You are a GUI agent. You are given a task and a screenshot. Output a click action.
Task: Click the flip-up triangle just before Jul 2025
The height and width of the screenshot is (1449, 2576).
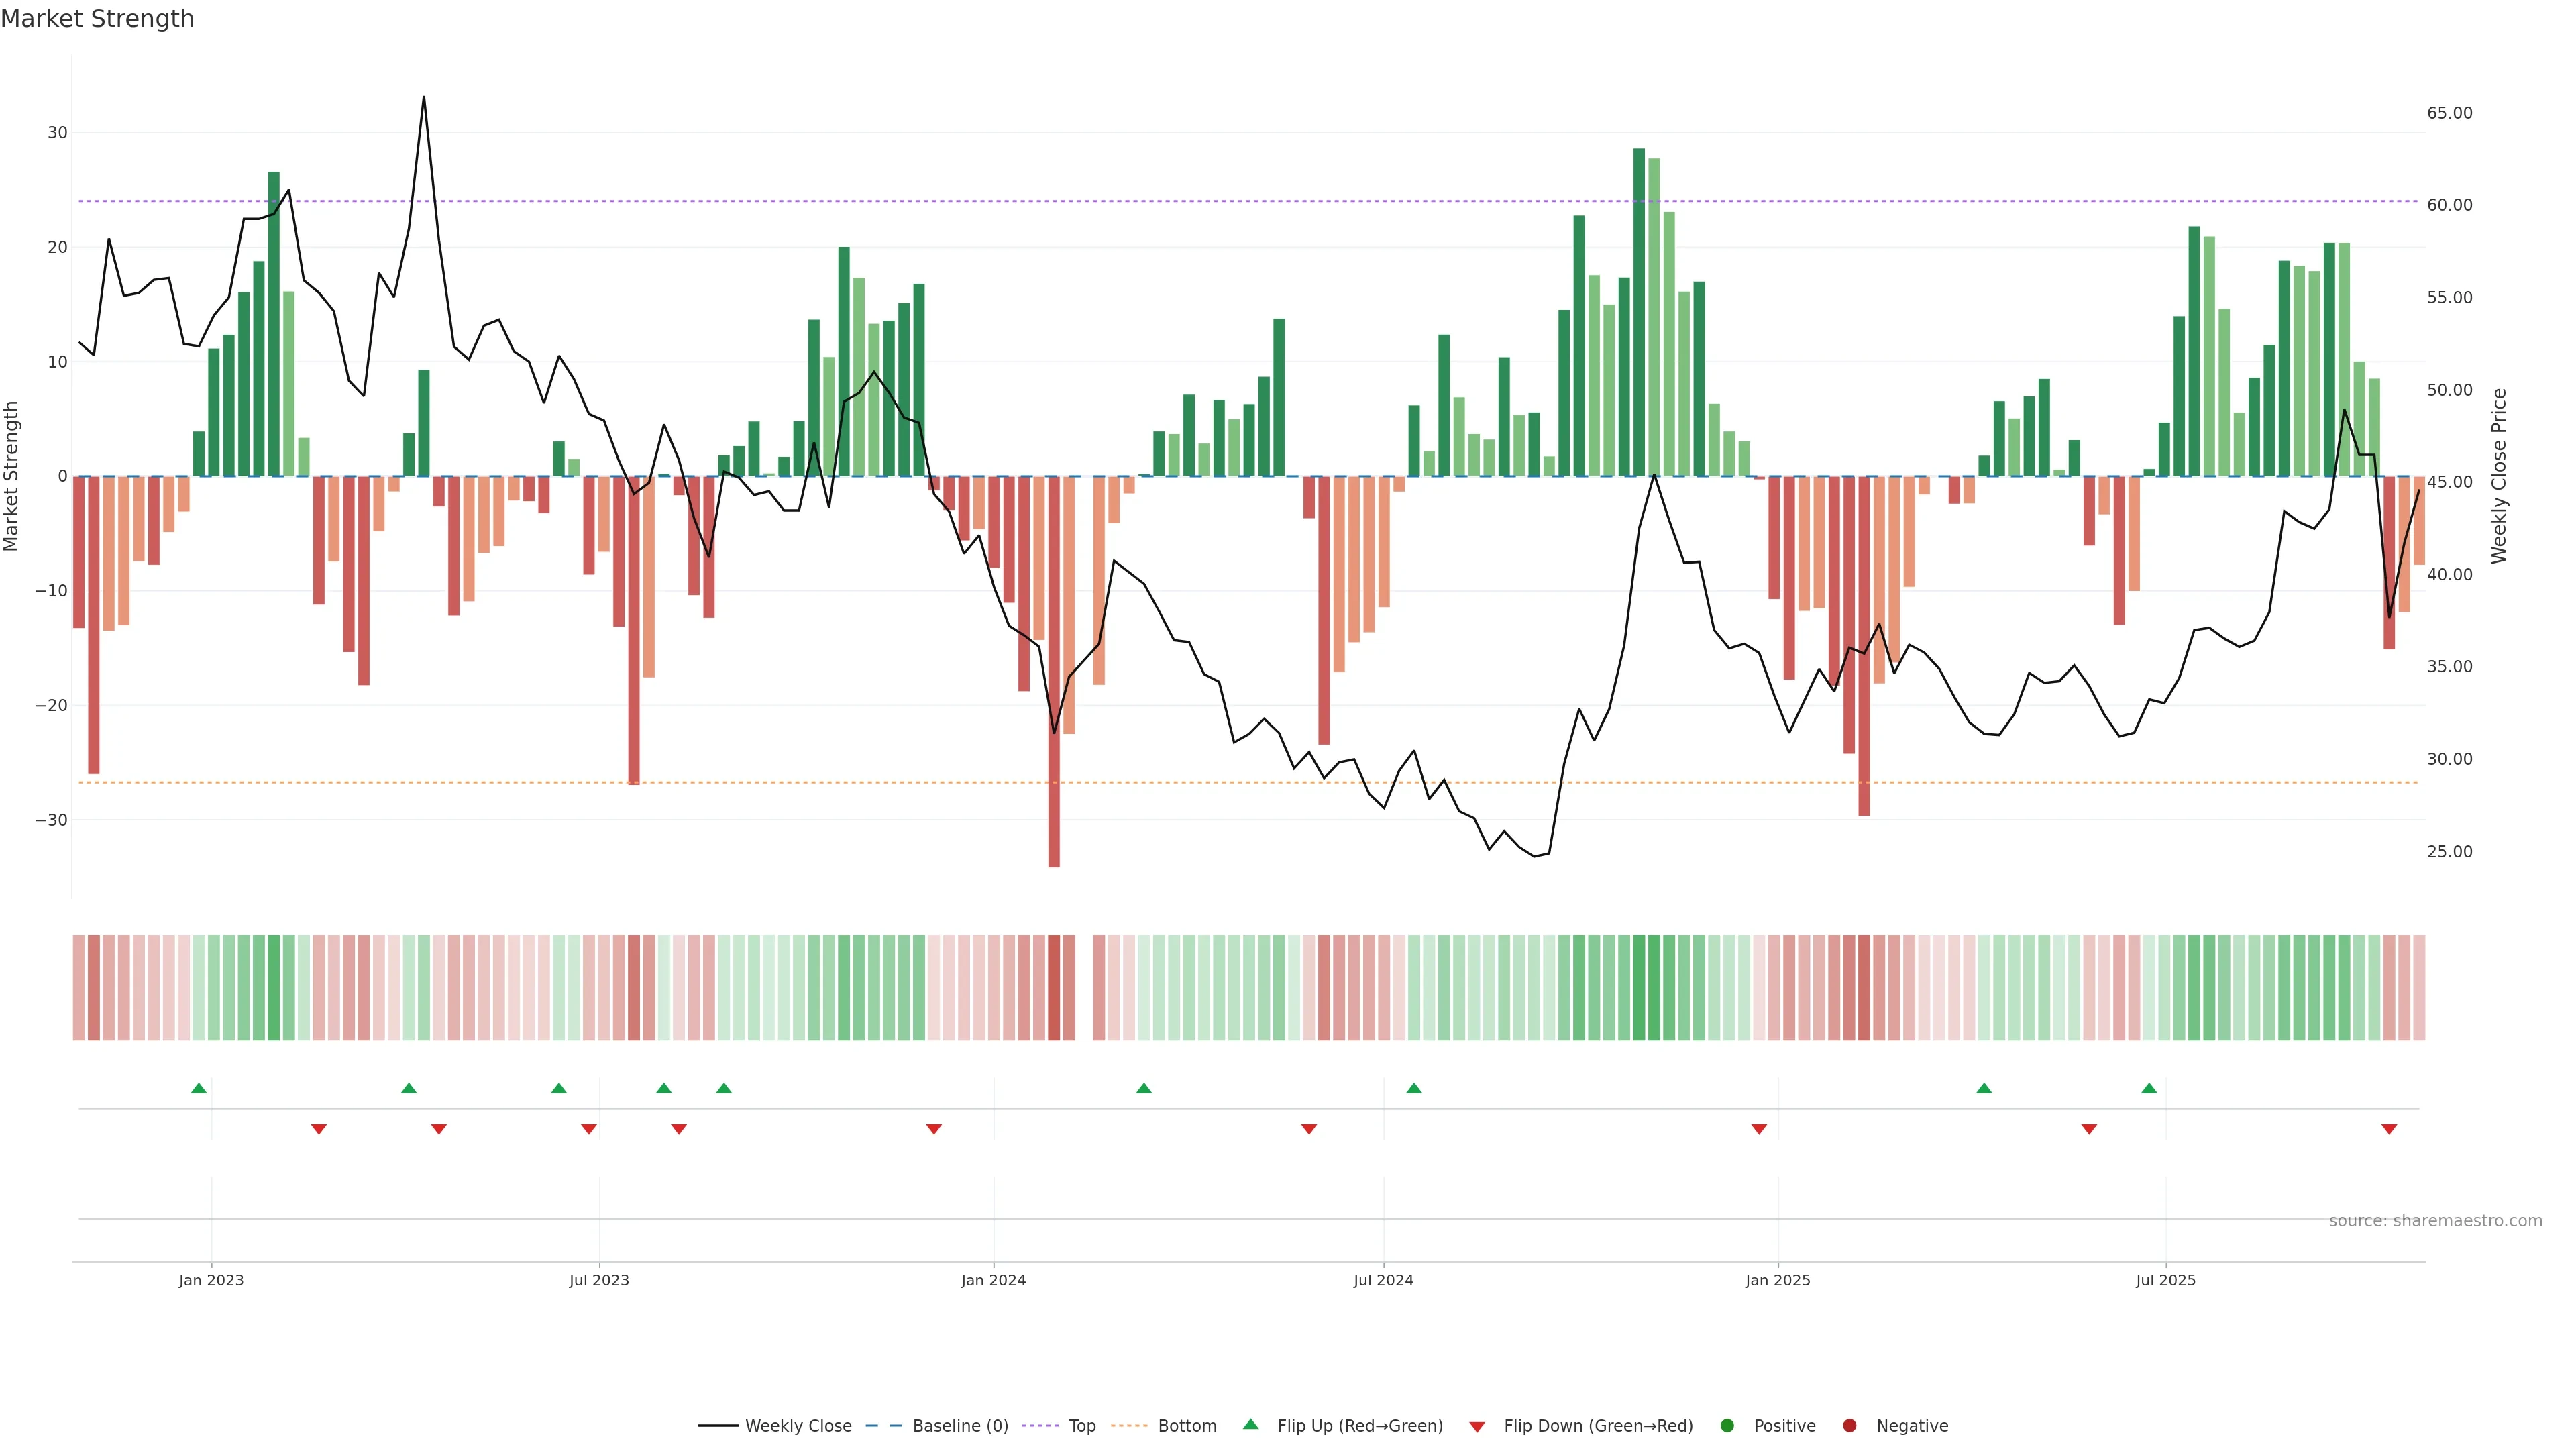(2149, 1088)
